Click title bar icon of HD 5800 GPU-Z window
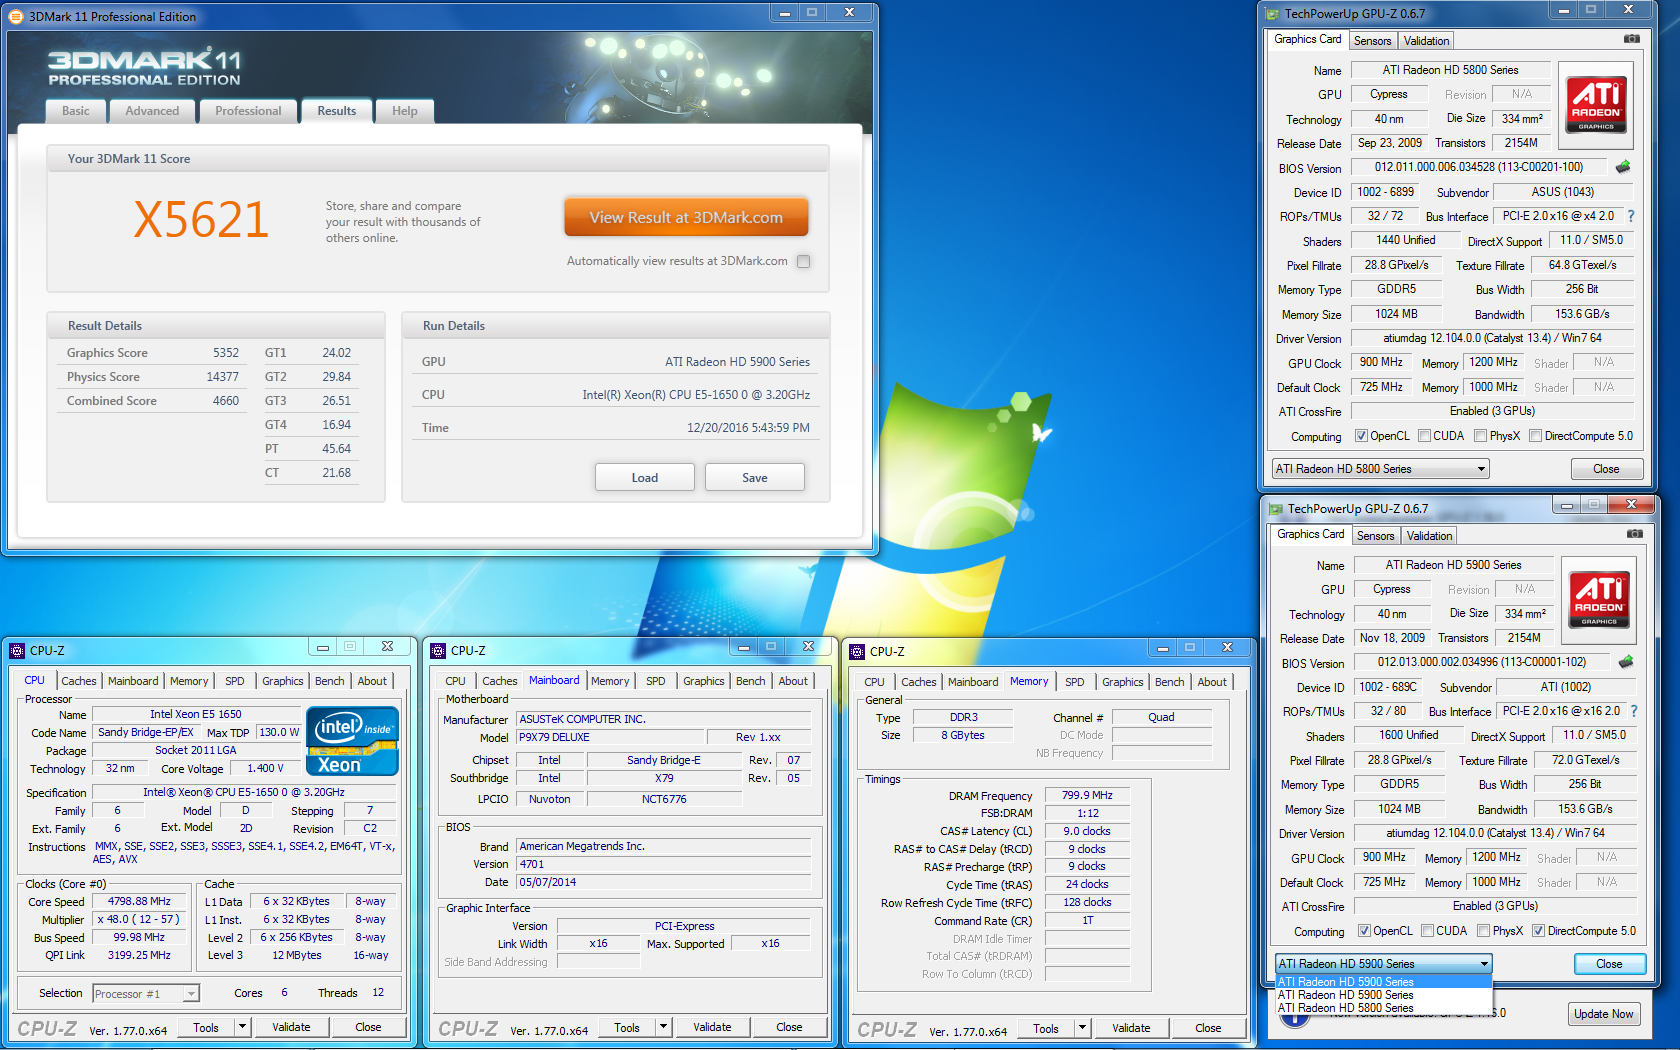Viewport: 1680px width, 1050px height. 1272,14
